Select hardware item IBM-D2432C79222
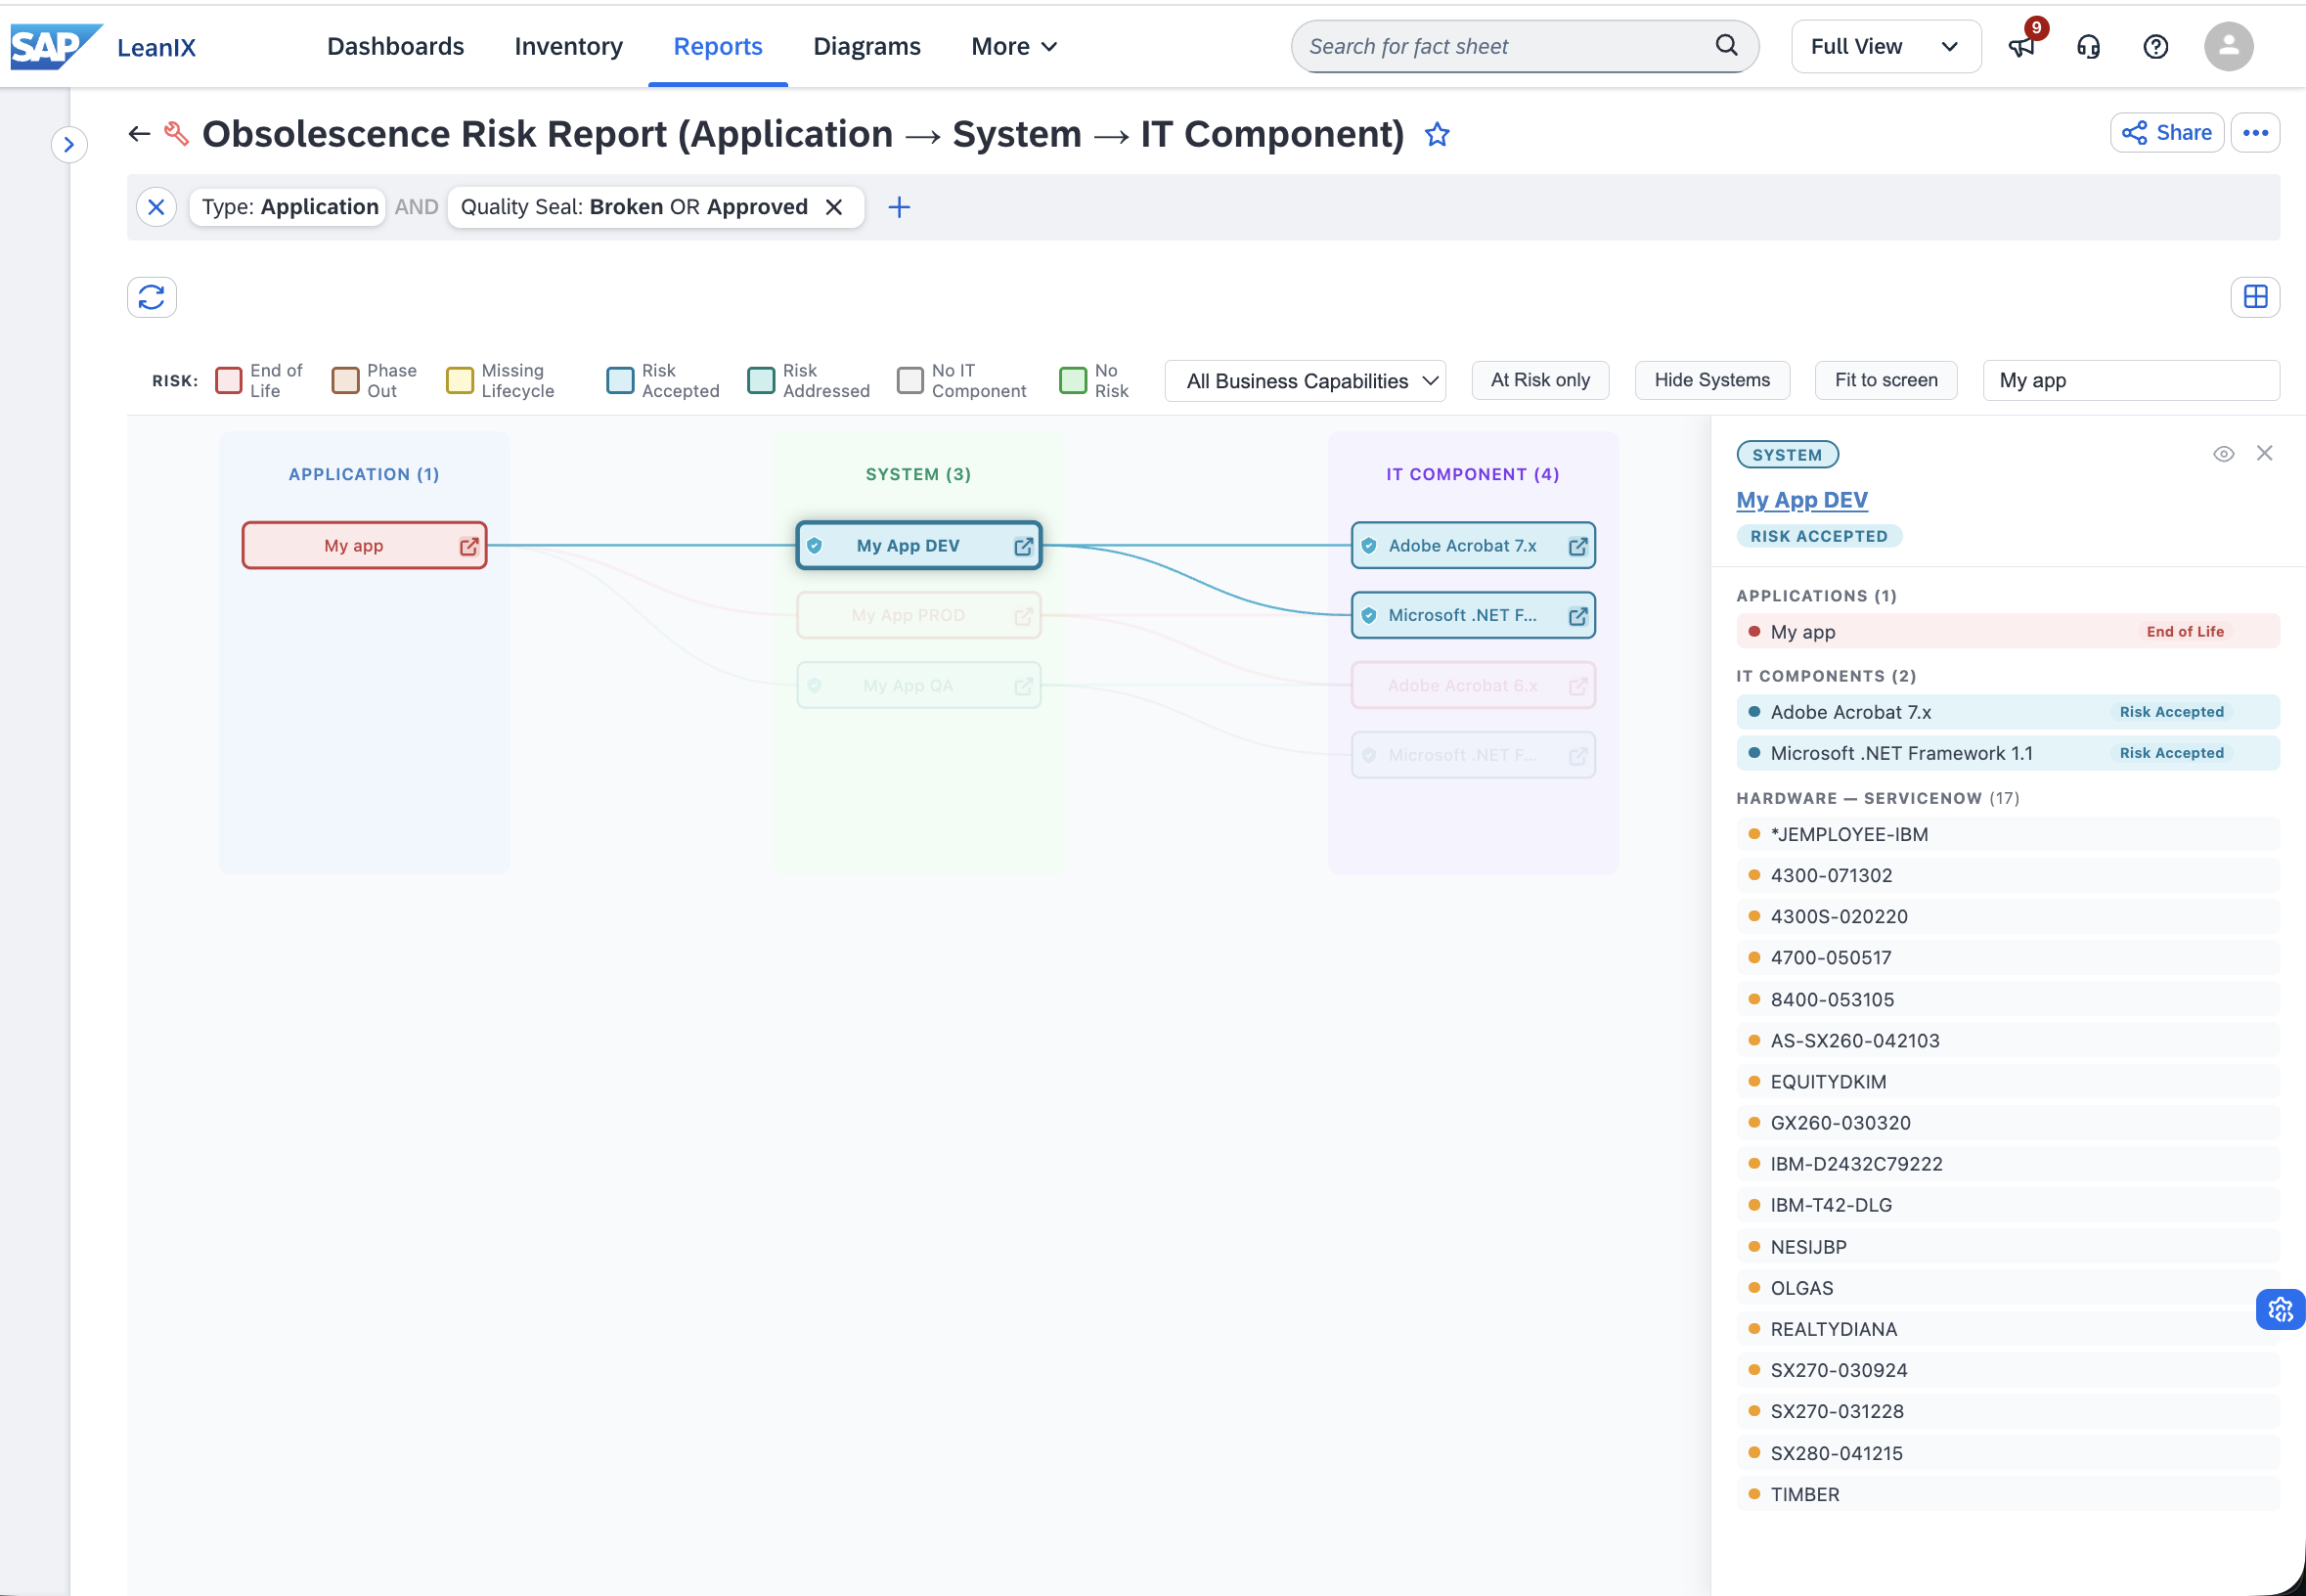 pyautogui.click(x=2008, y=1164)
